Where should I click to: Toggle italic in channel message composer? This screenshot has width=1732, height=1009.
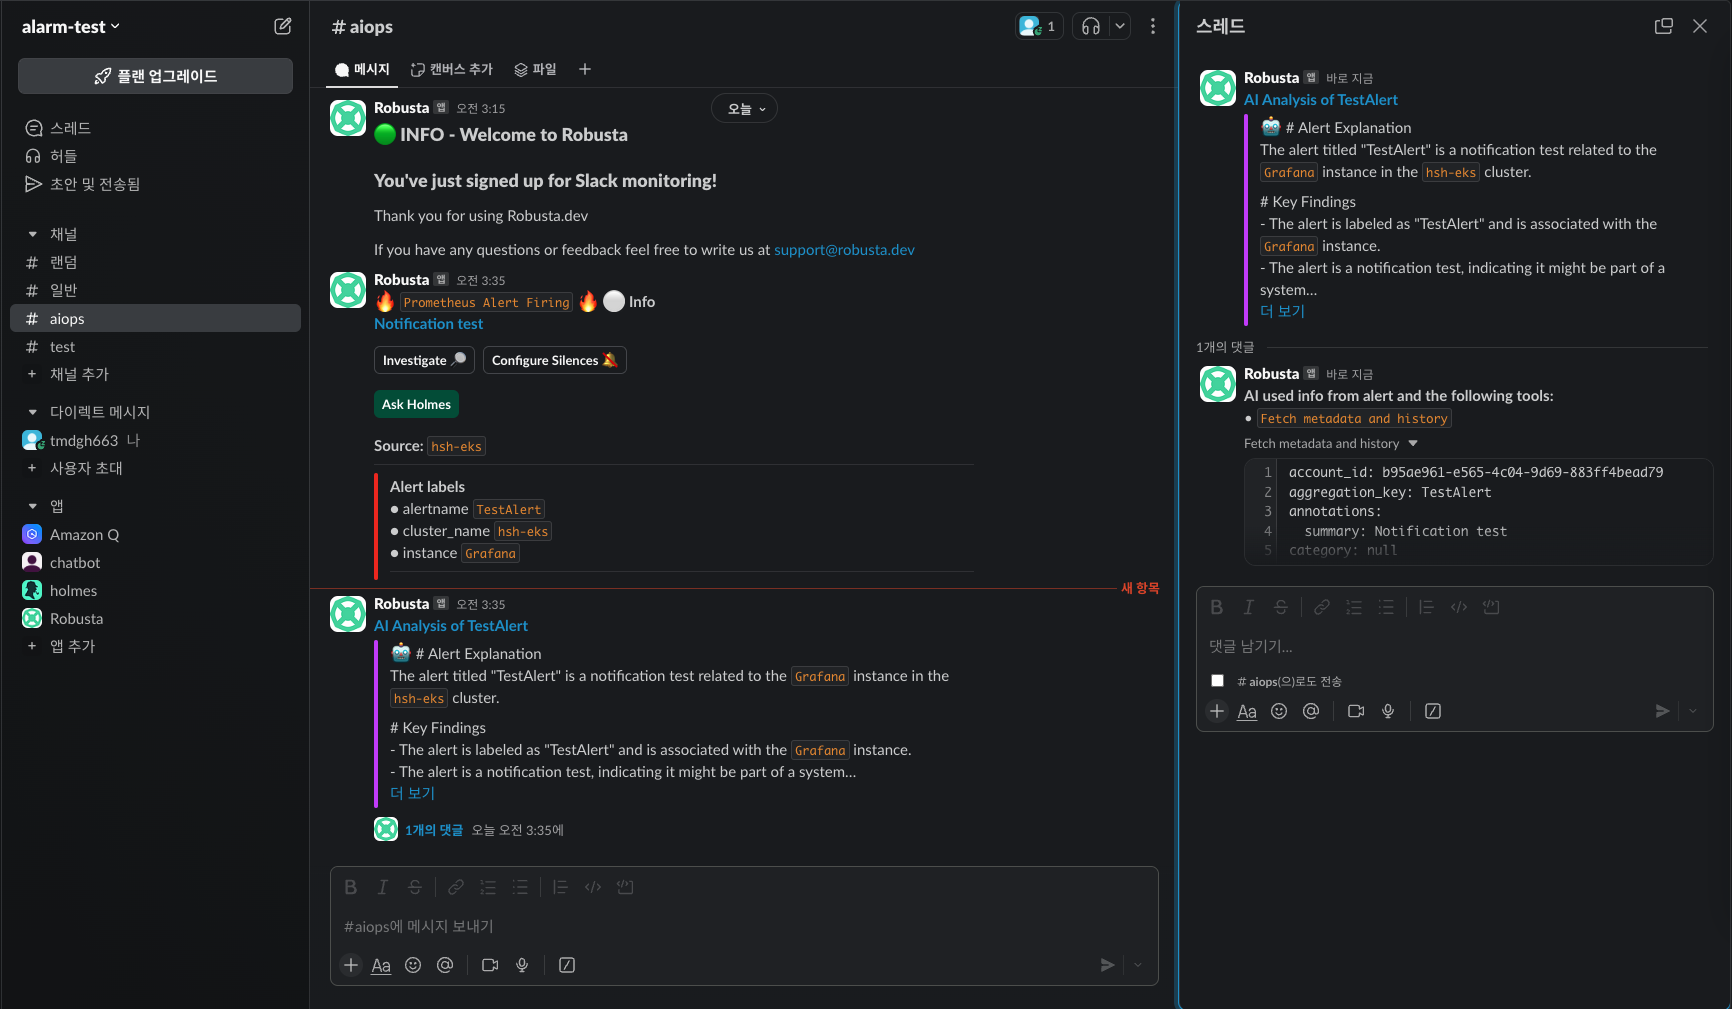383,887
